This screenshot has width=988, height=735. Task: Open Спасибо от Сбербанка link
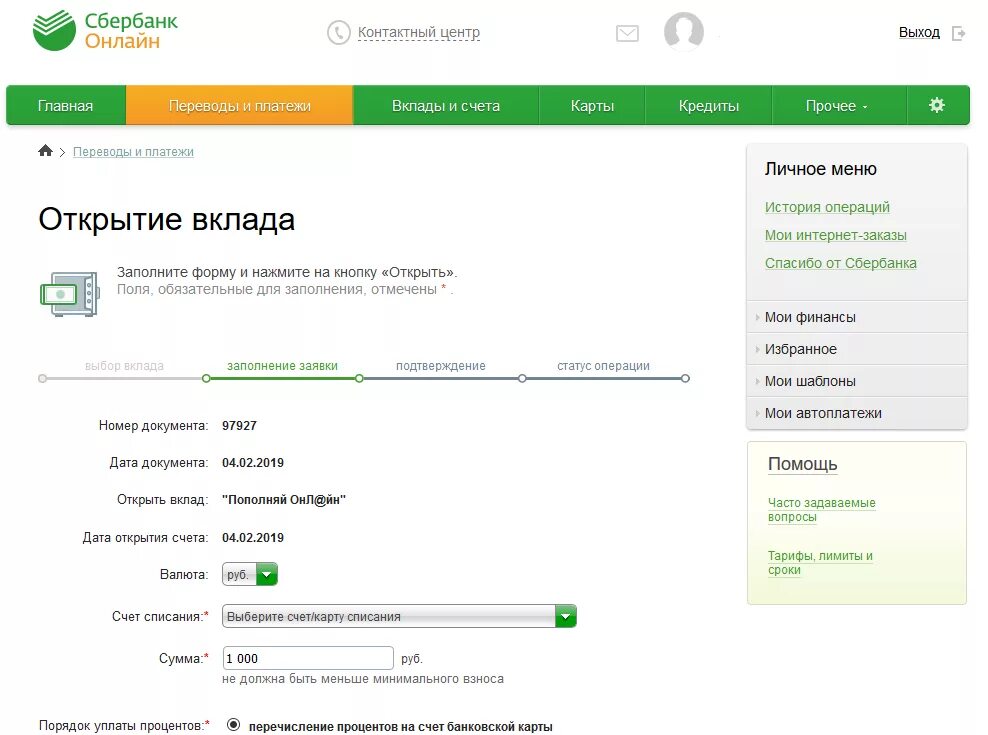coord(841,263)
